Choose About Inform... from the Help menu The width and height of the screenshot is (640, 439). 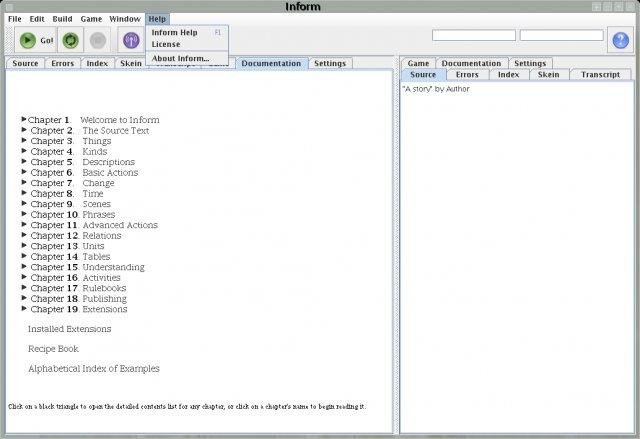pyautogui.click(x=187, y=58)
